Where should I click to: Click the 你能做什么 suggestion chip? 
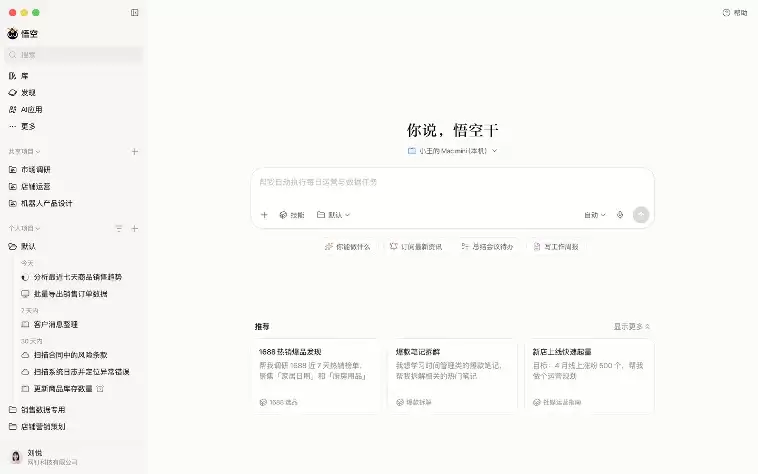(348, 246)
